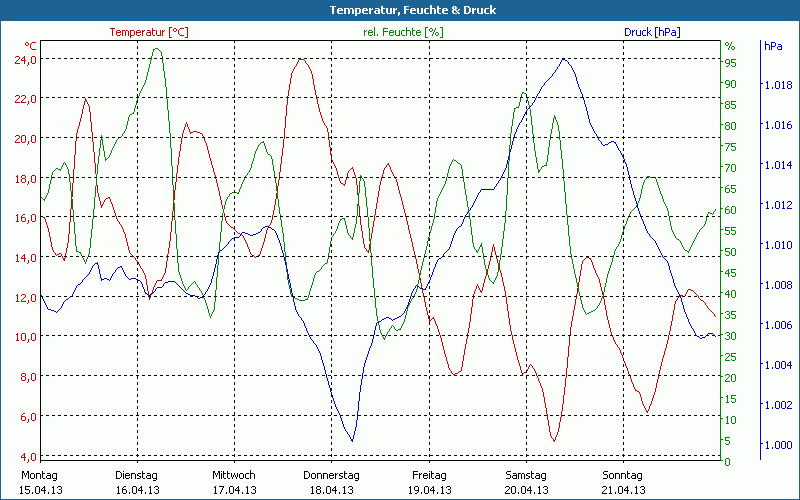Click the '65' humidity axis value
Viewport: 800px width, 500px height.
(x=731, y=189)
